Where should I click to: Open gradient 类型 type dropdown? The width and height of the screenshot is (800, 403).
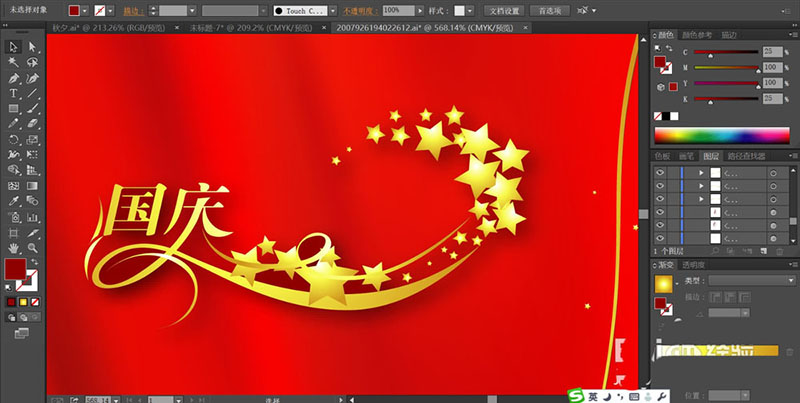(752, 281)
